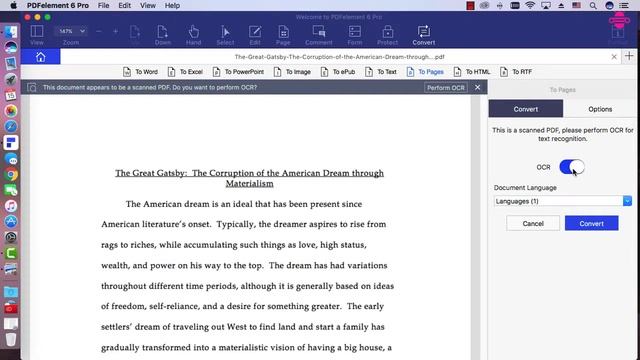This screenshot has height=360, width=640.
Task: Convert document To Excel
Action: pyautogui.click(x=185, y=72)
